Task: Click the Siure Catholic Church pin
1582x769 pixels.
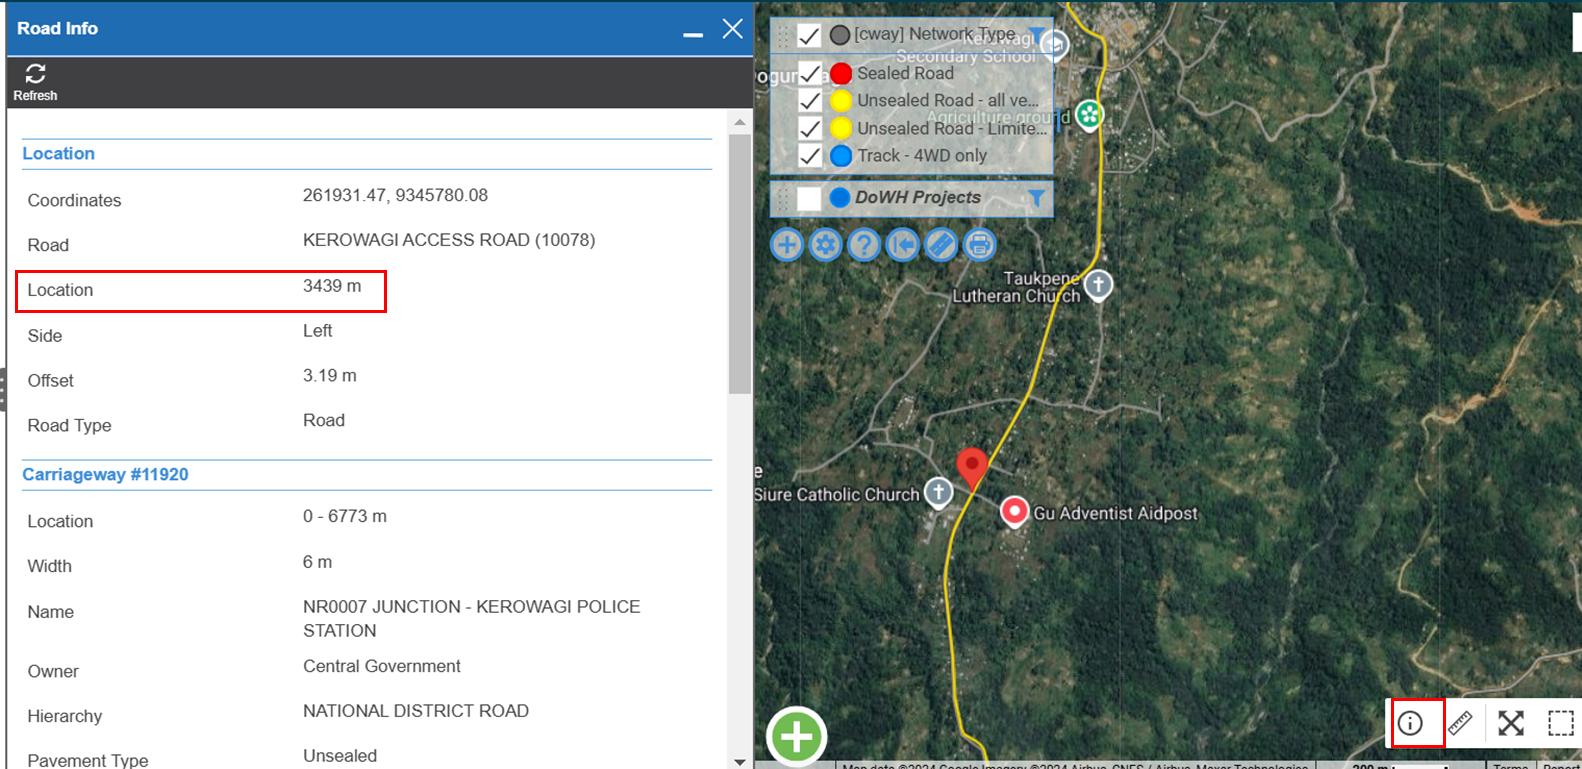Action: pos(938,492)
